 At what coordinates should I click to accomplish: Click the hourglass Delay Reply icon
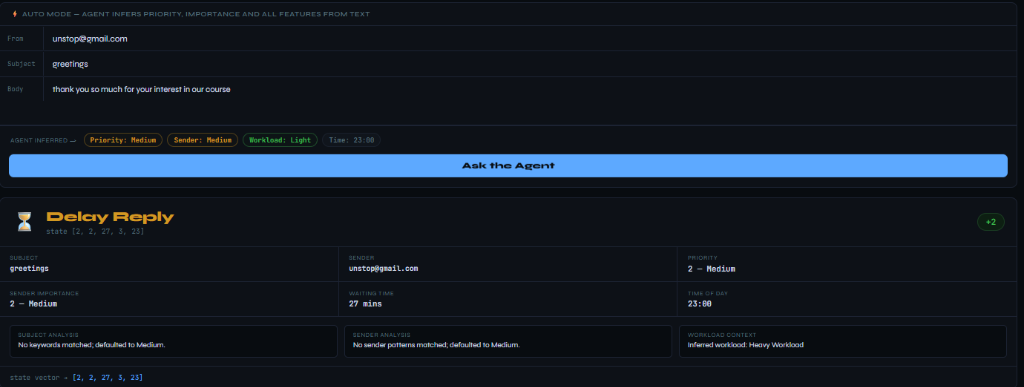coord(24,222)
